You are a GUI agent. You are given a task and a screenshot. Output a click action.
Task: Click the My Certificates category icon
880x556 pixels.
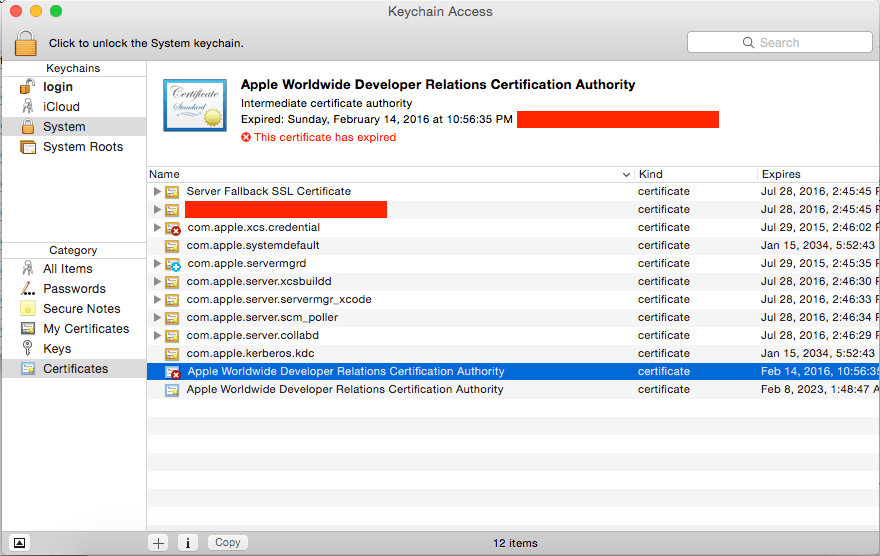(x=28, y=328)
